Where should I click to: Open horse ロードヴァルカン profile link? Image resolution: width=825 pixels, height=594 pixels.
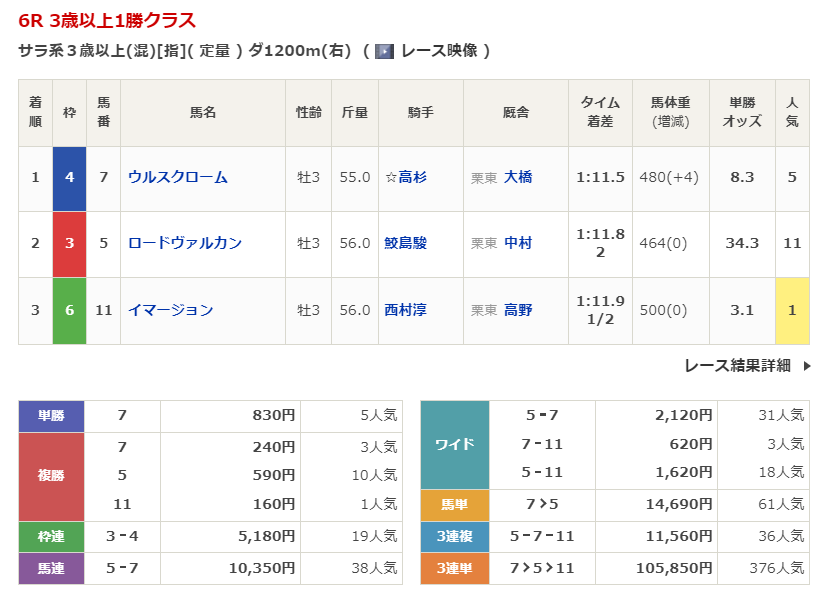coord(185,243)
